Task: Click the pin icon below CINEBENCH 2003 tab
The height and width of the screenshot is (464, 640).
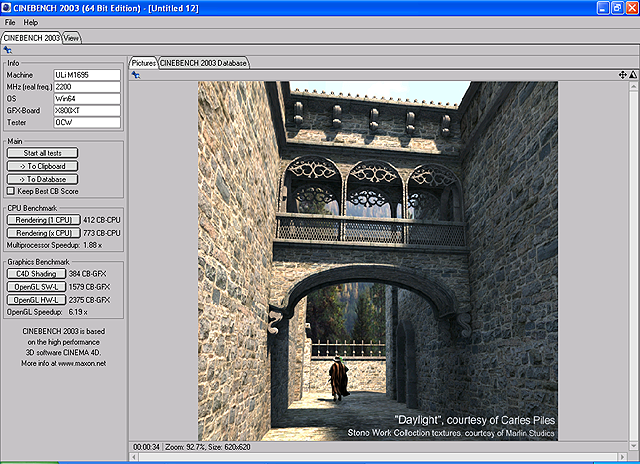Action: [7, 50]
